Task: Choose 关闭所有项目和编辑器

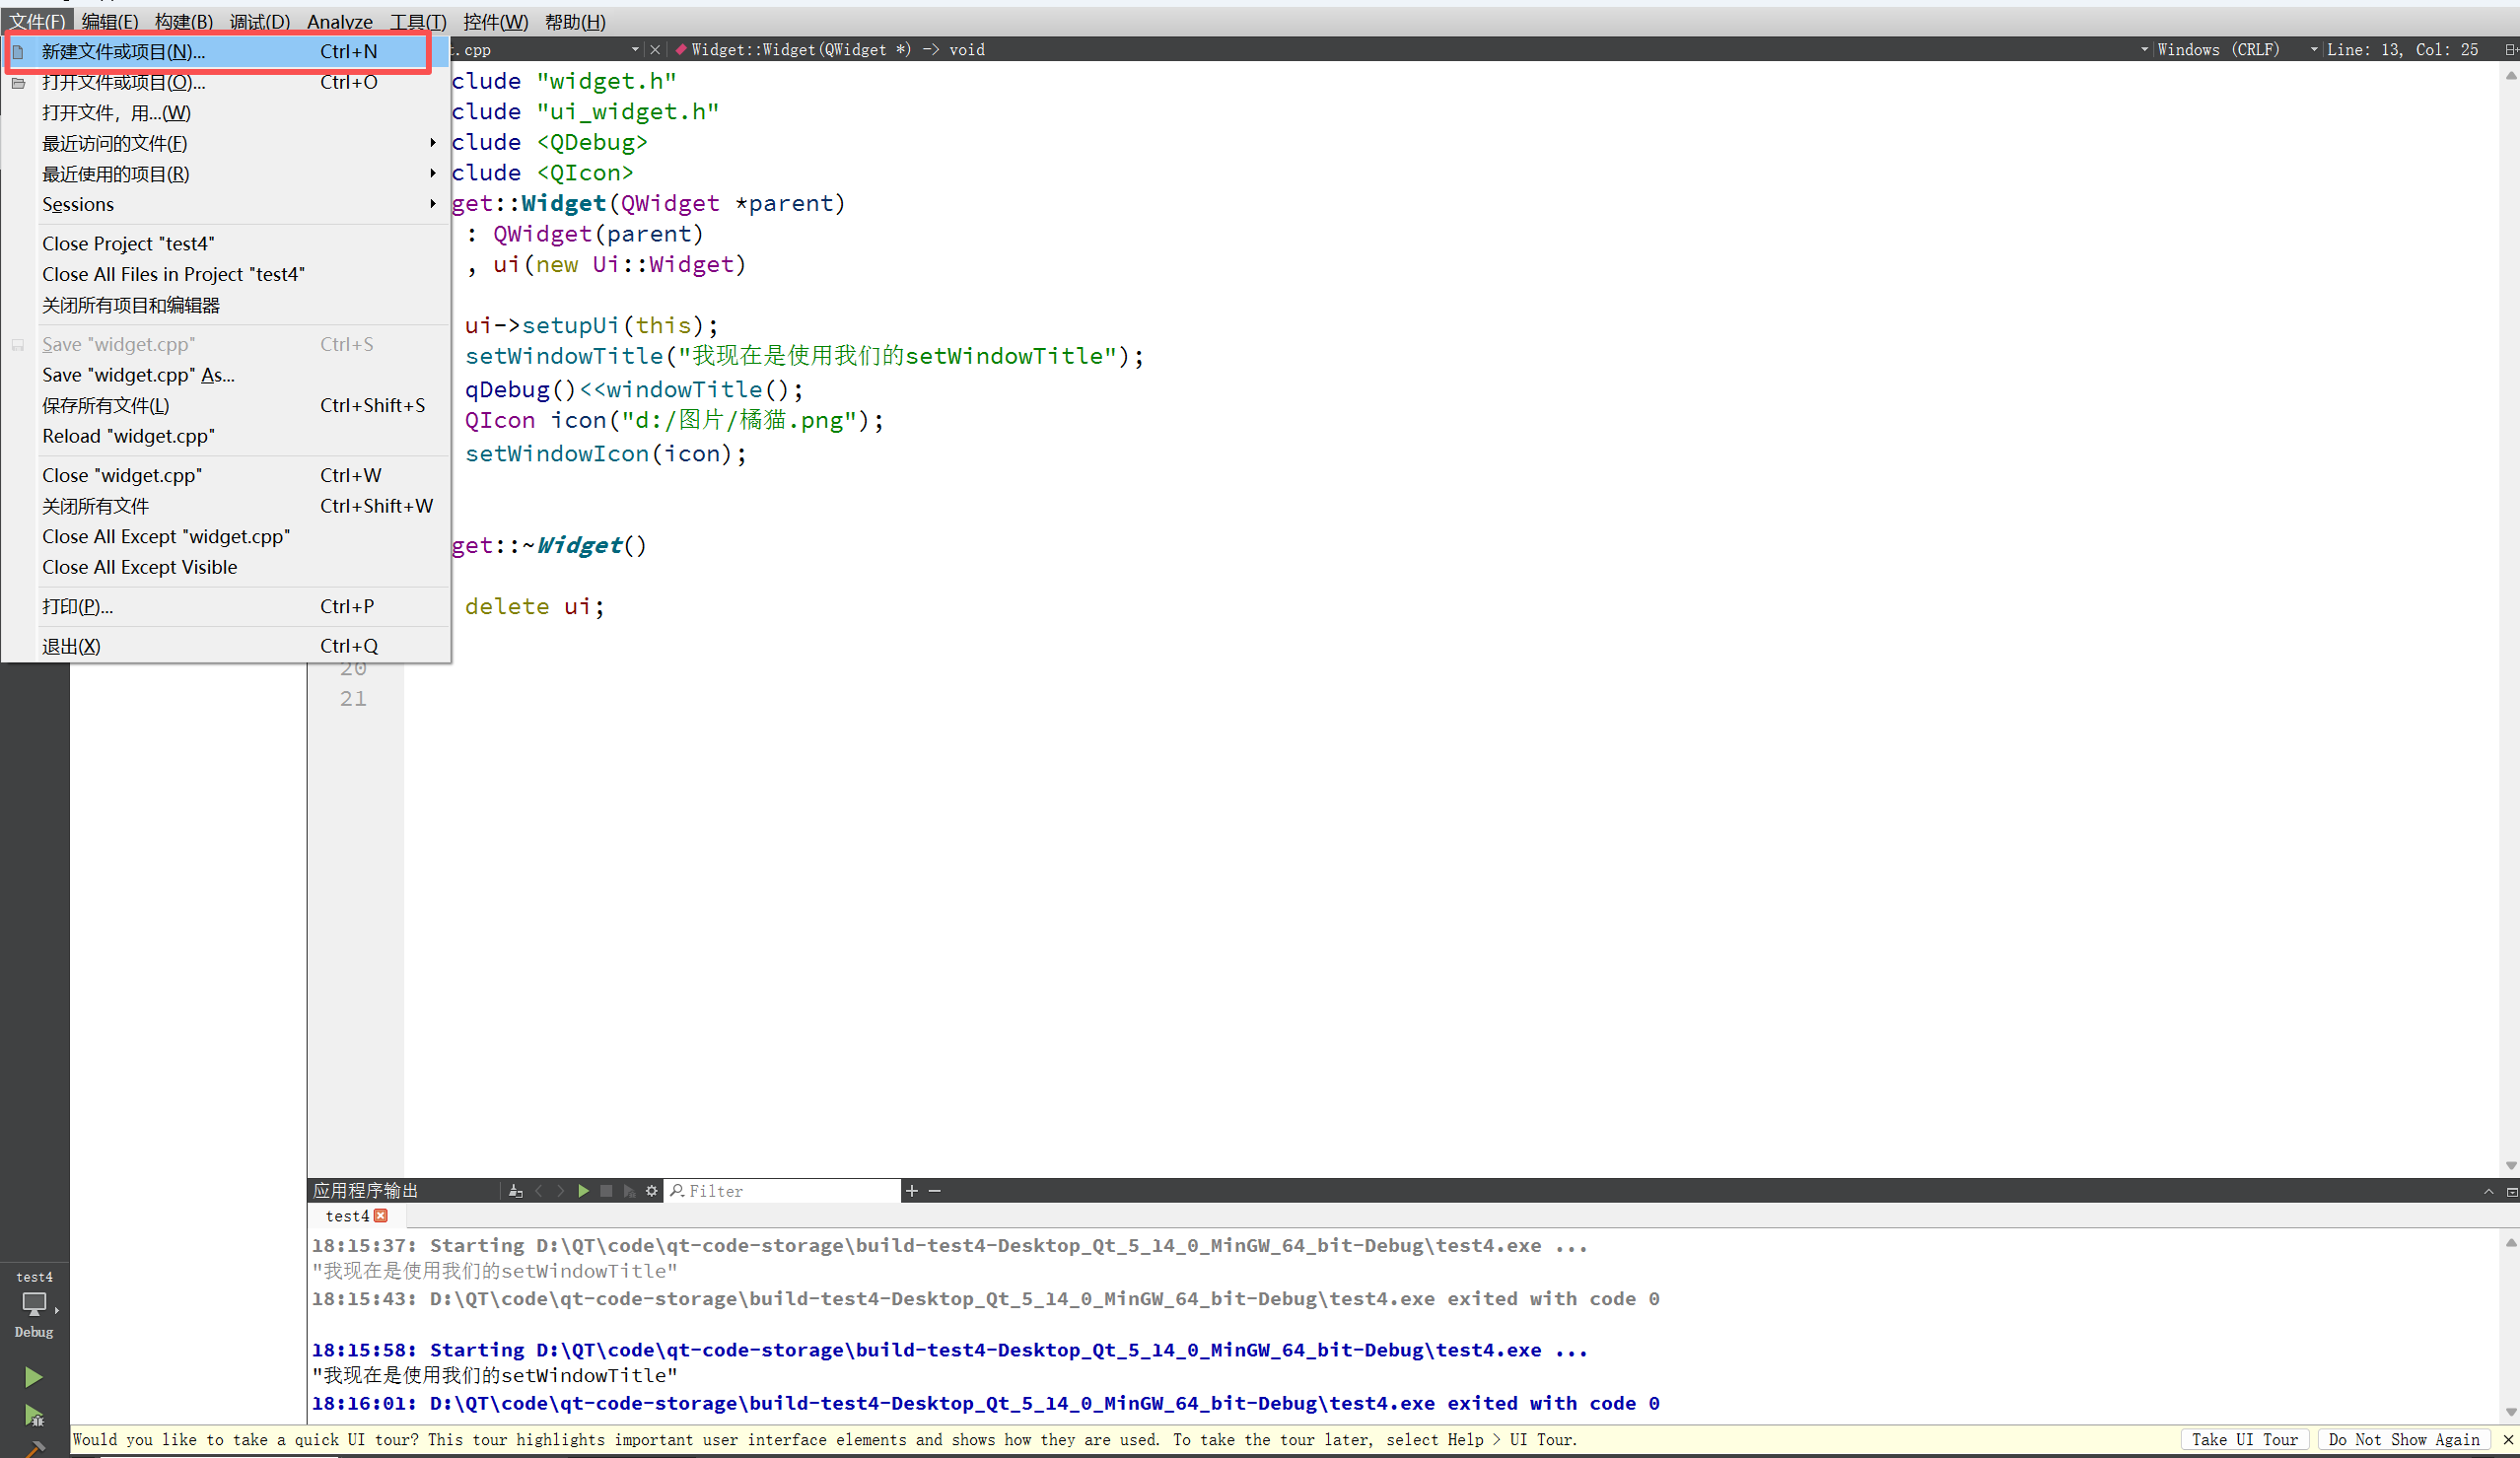Action: 225,305
